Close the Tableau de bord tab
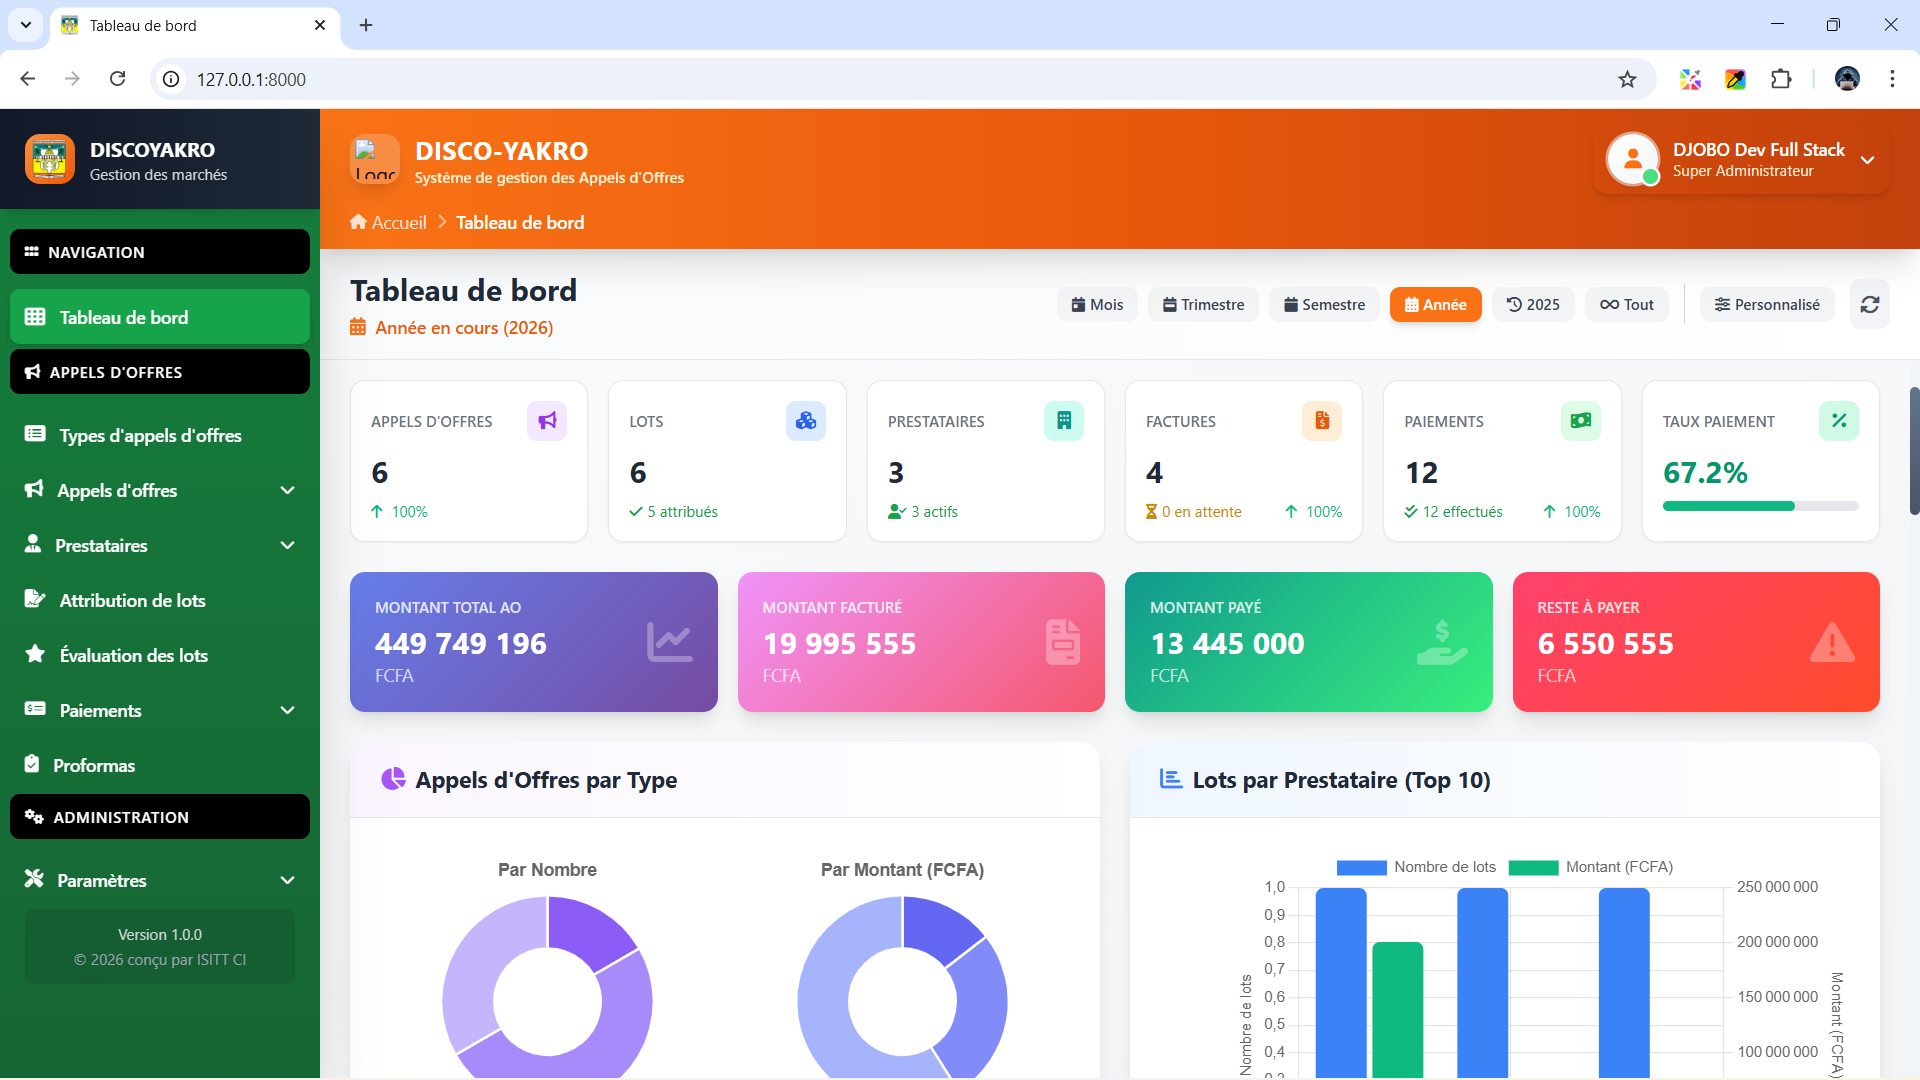 tap(320, 25)
